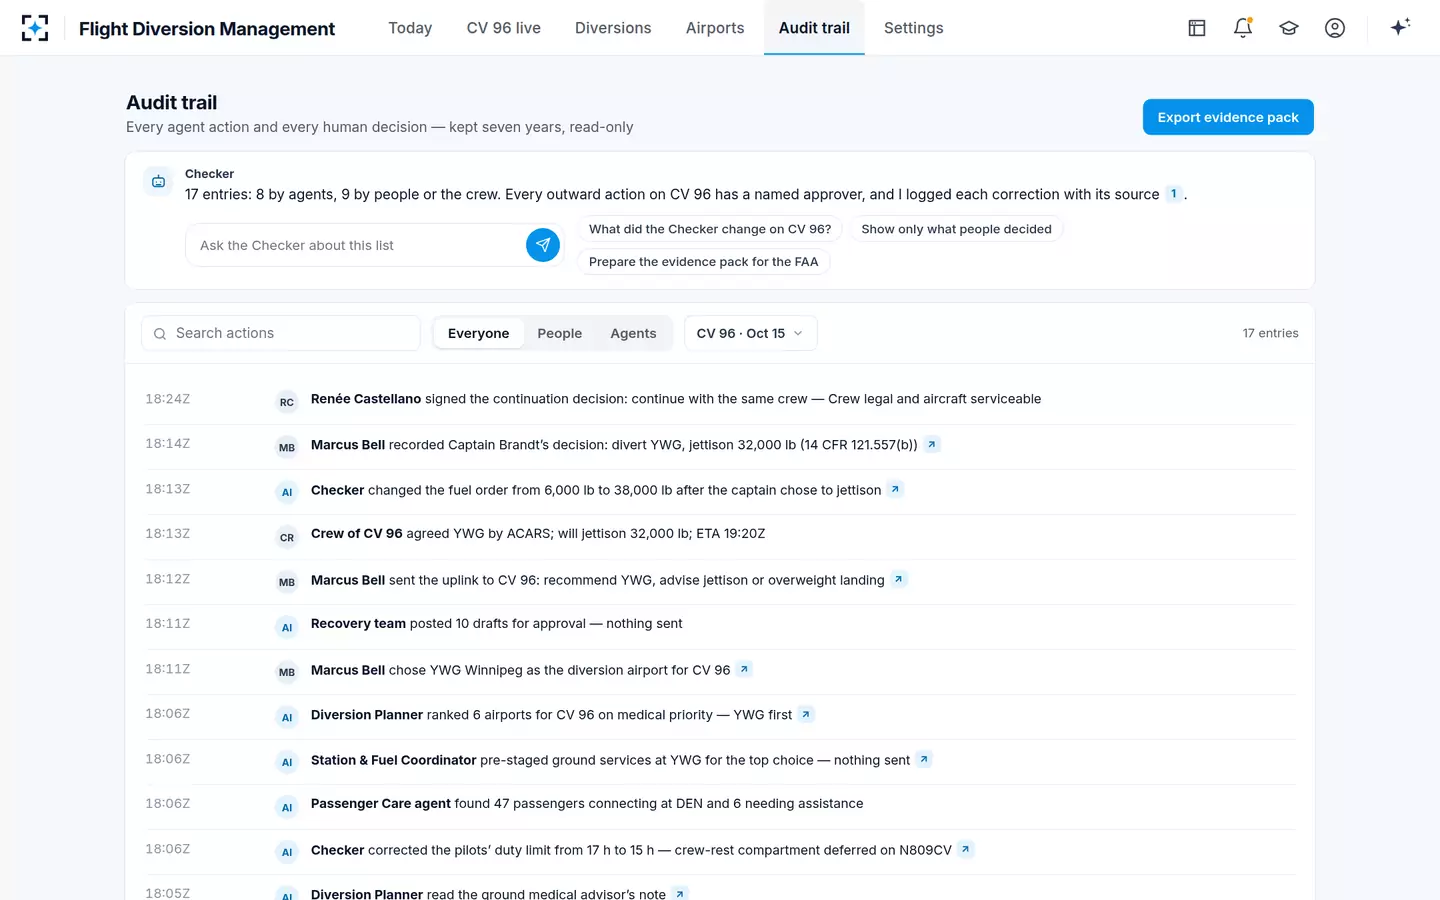1440x900 pixels.
Task: Select the Renée Castellano continuation decision entry
Action: pyautogui.click(x=720, y=402)
